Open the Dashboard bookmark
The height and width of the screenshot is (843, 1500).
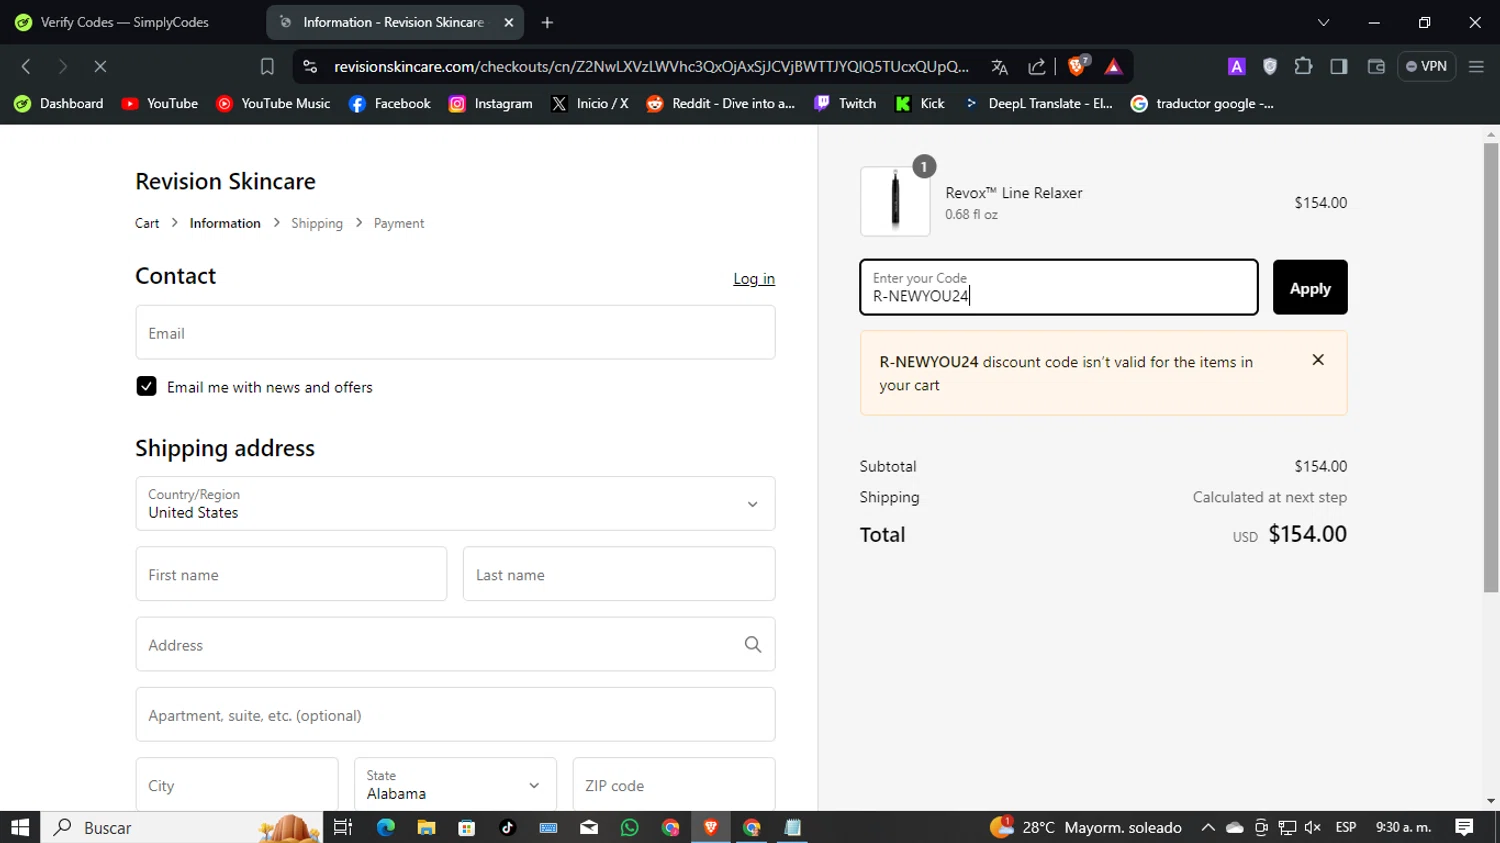coord(59,103)
